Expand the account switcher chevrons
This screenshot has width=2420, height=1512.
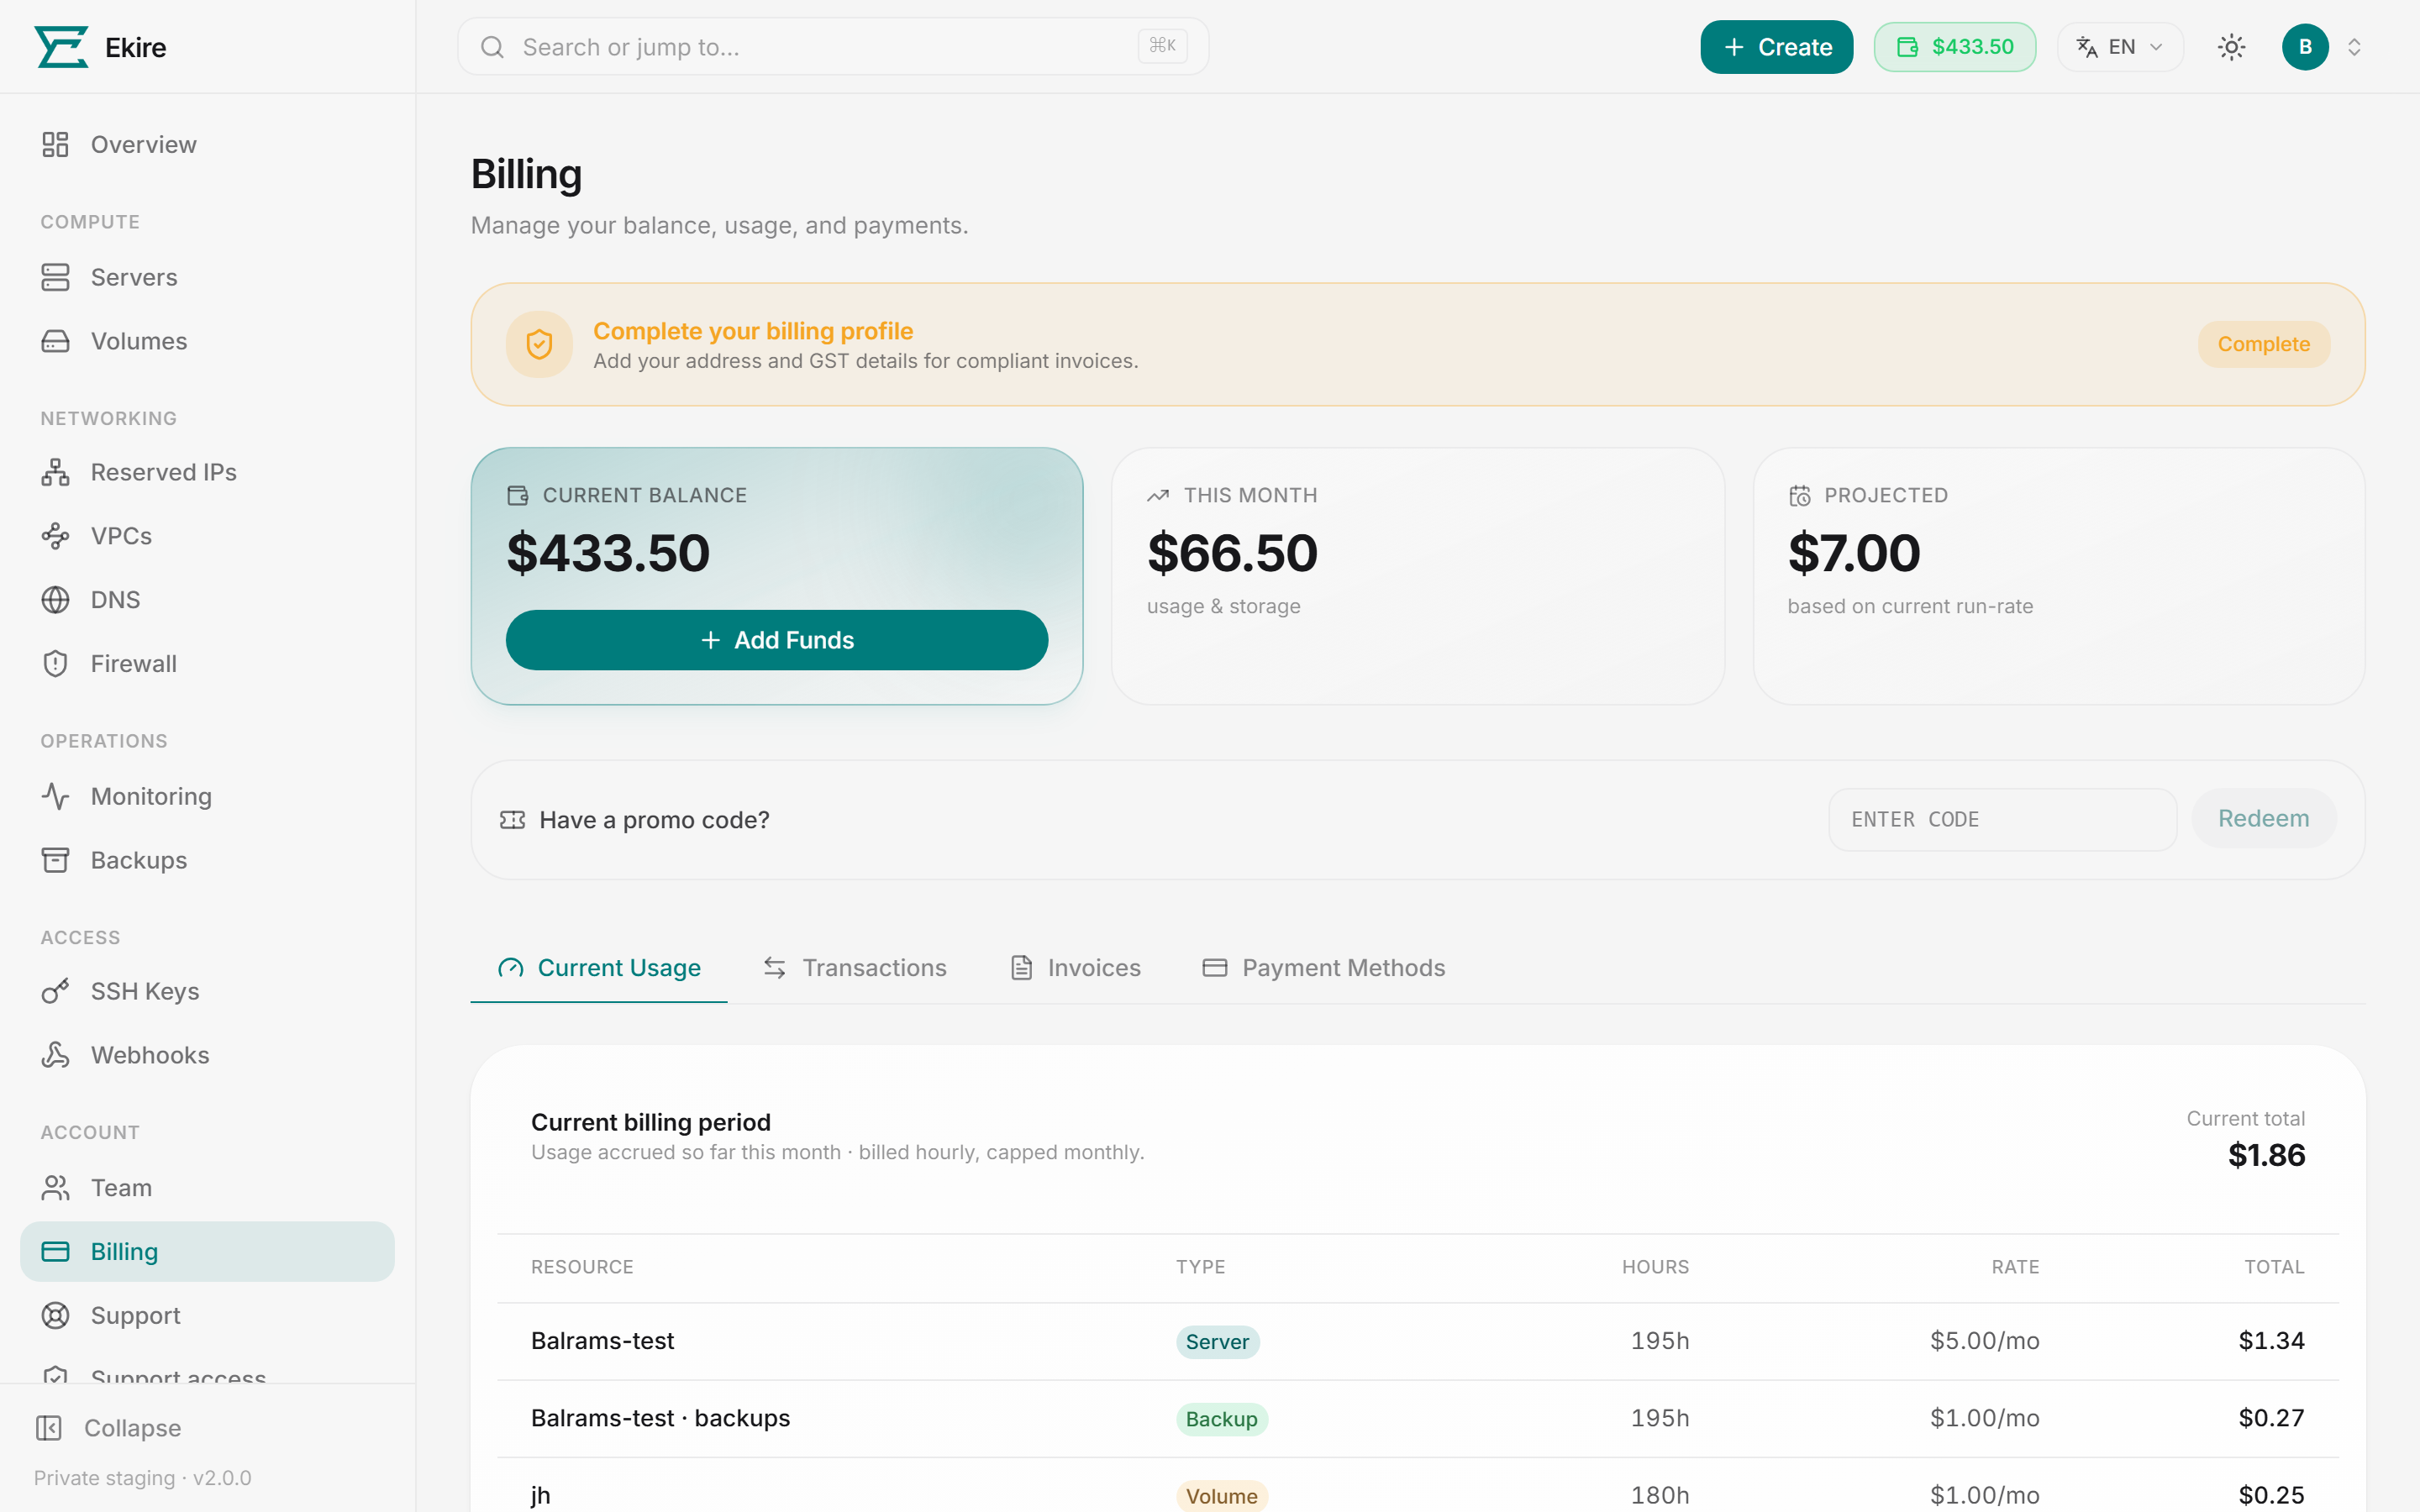coord(2354,47)
